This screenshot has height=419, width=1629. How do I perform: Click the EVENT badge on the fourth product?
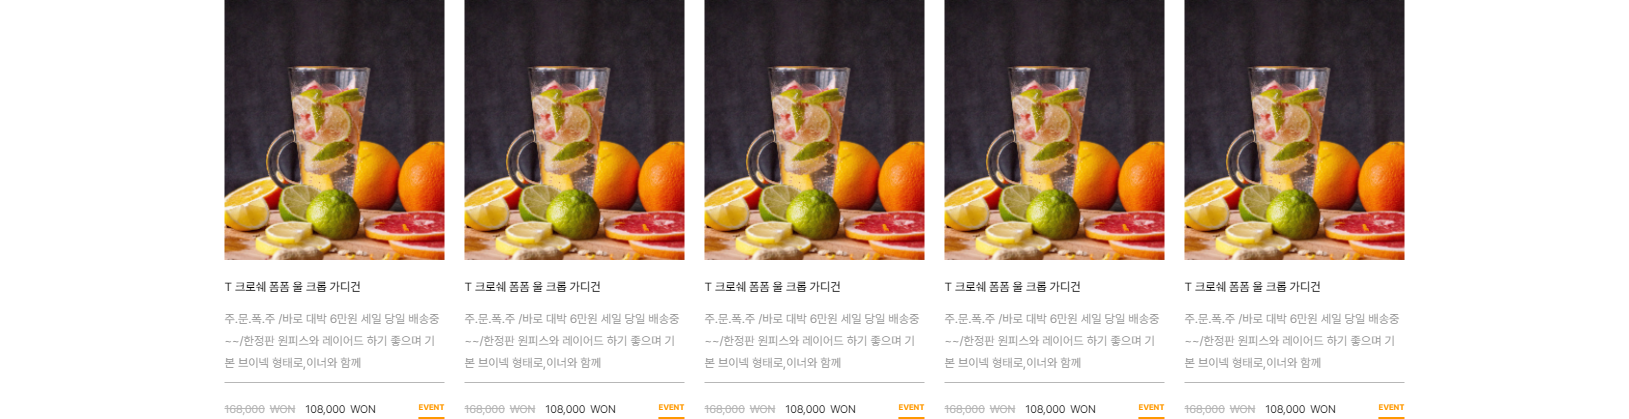click(1151, 408)
